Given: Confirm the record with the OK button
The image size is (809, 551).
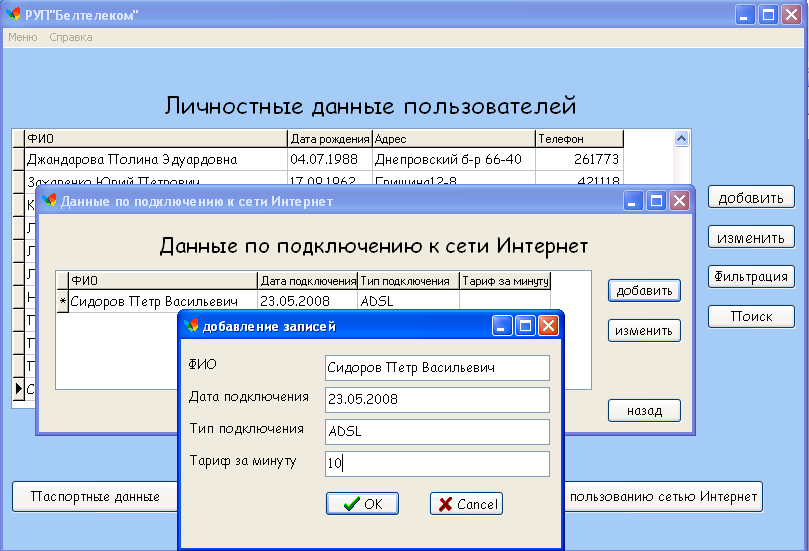Looking at the screenshot, I should tap(362, 504).
